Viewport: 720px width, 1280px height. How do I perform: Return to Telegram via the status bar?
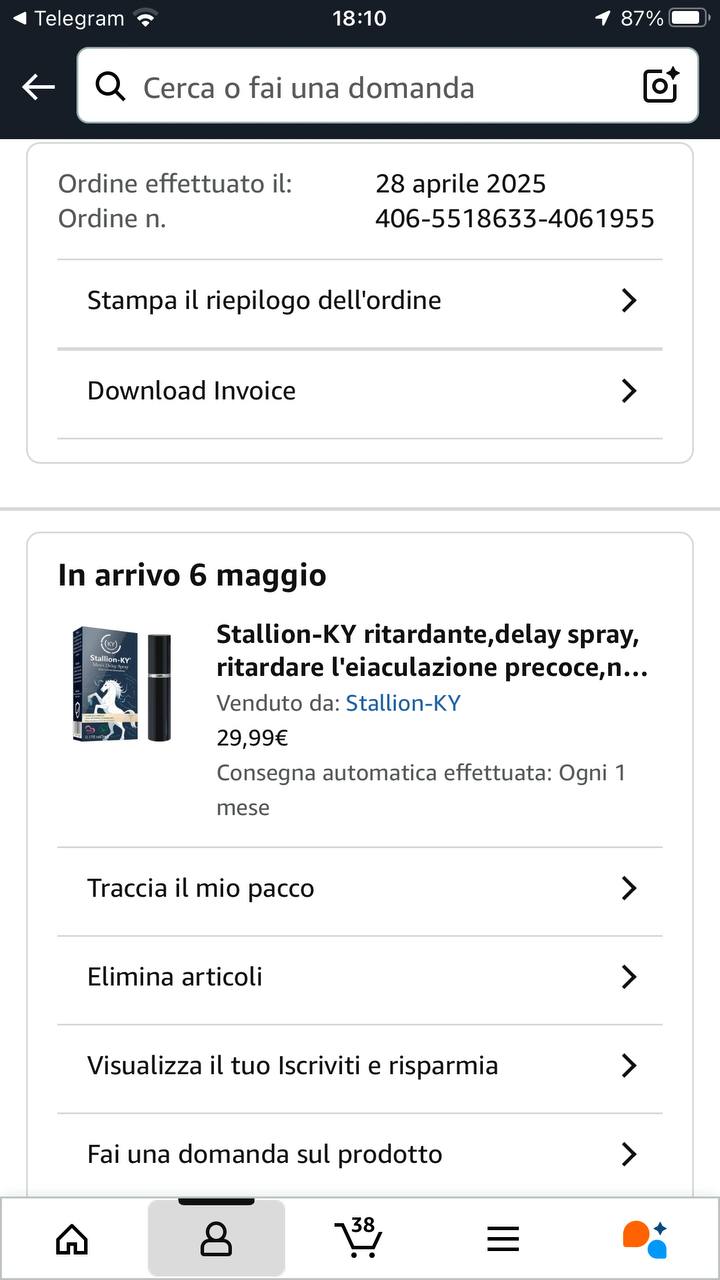click(x=68, y=18)
